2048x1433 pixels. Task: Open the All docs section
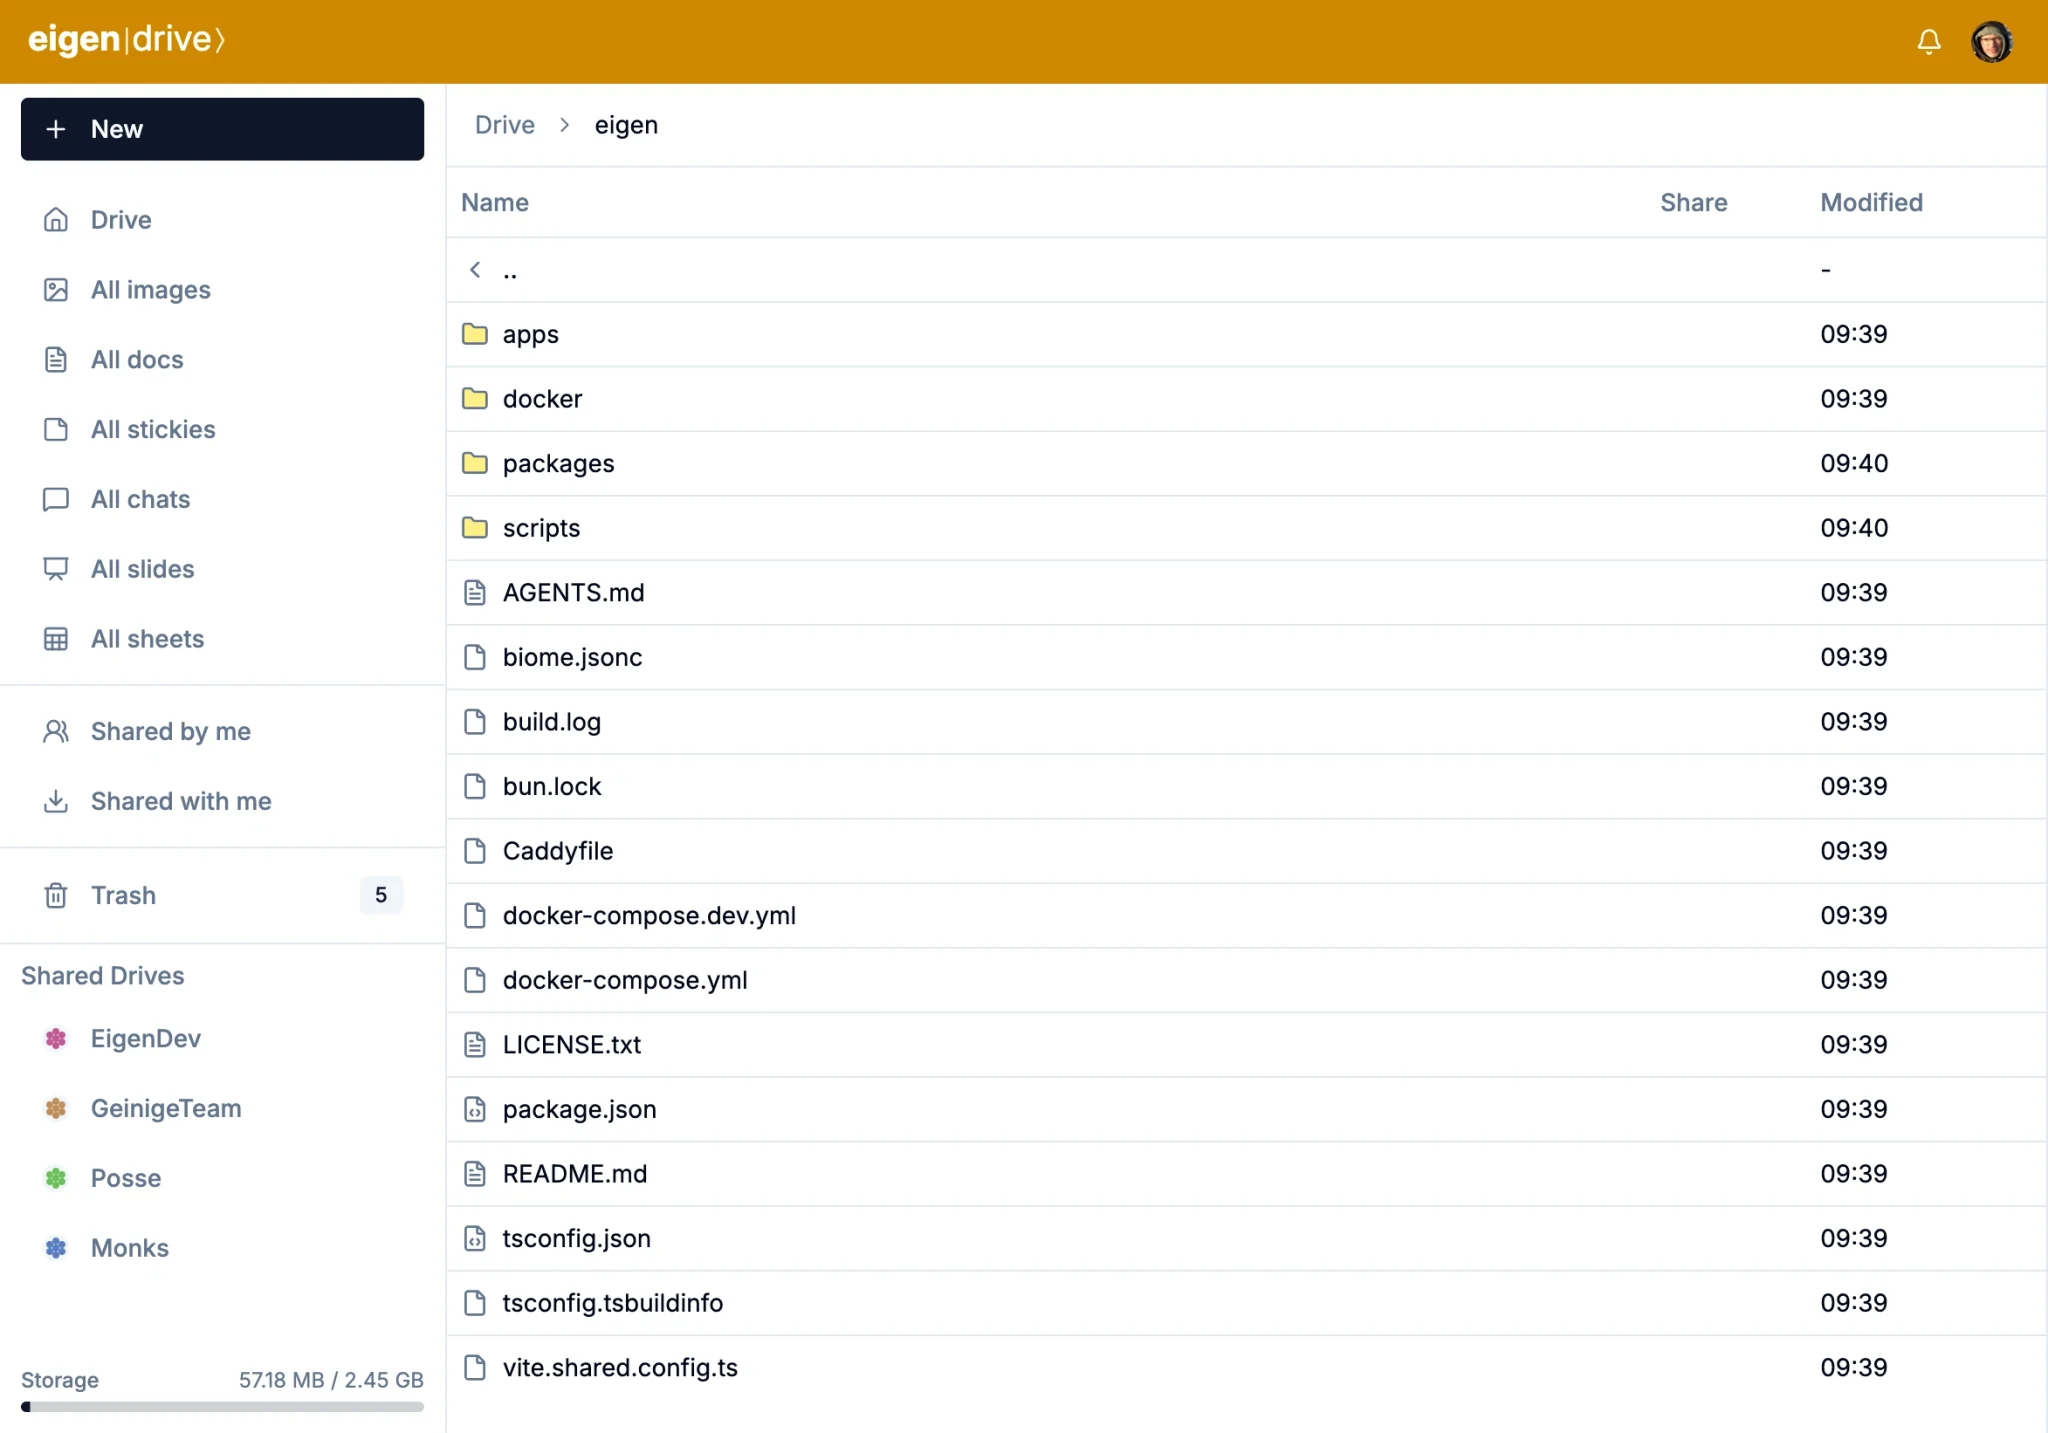point(137,360)
